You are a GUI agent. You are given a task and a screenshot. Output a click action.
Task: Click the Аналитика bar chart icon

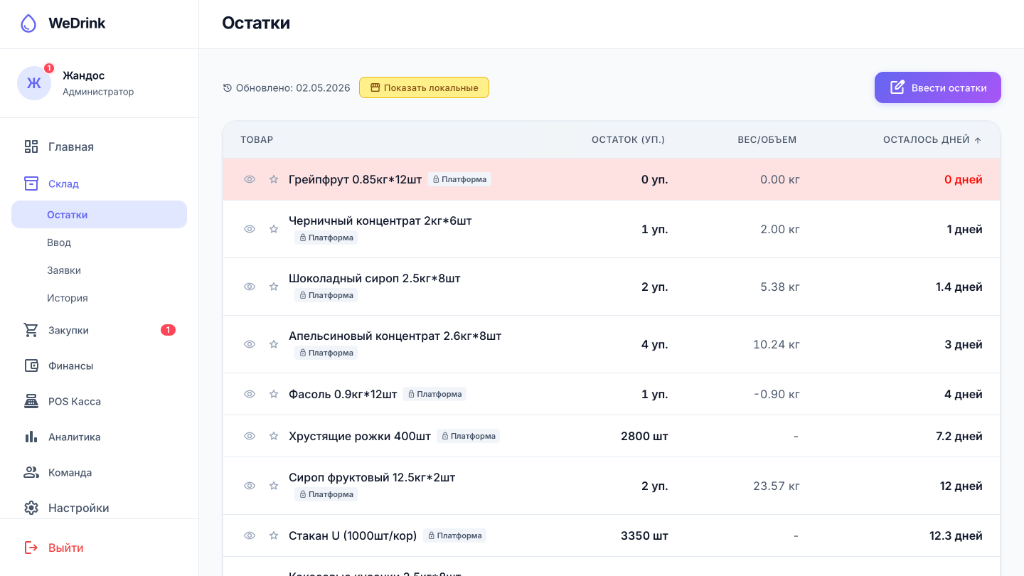[x=31, y=437]
